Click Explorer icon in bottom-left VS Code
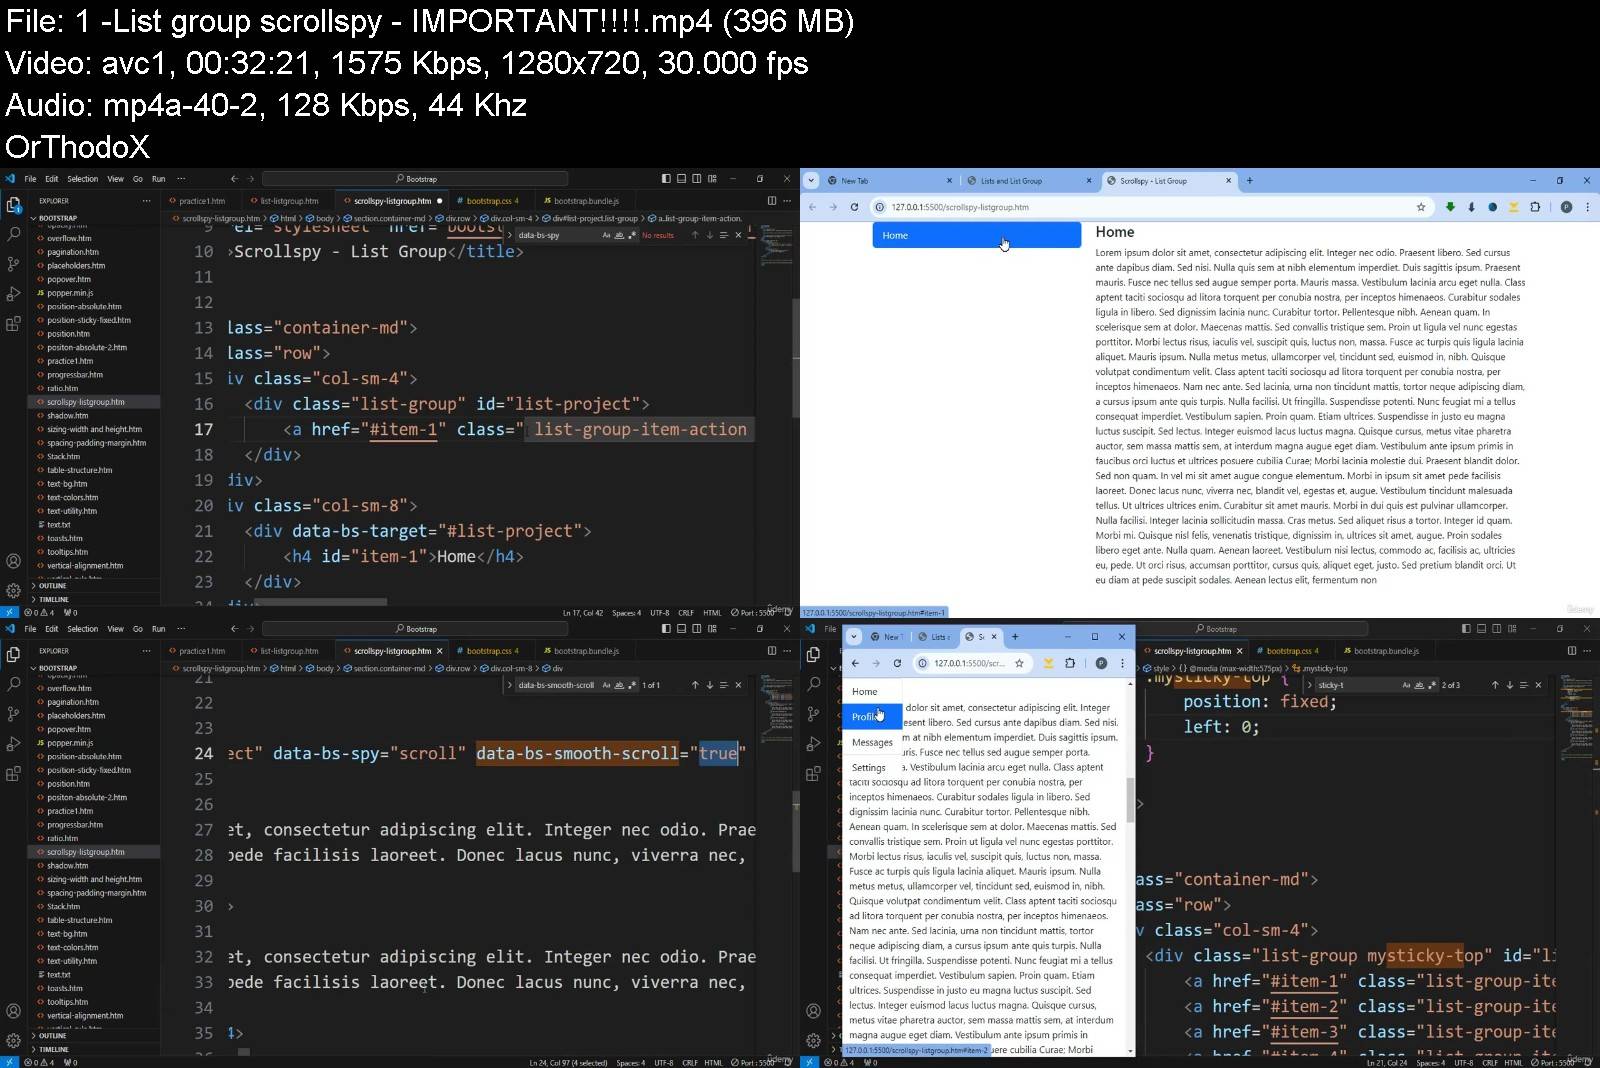Viewport: 1600px width, 1068px height. 13,654
